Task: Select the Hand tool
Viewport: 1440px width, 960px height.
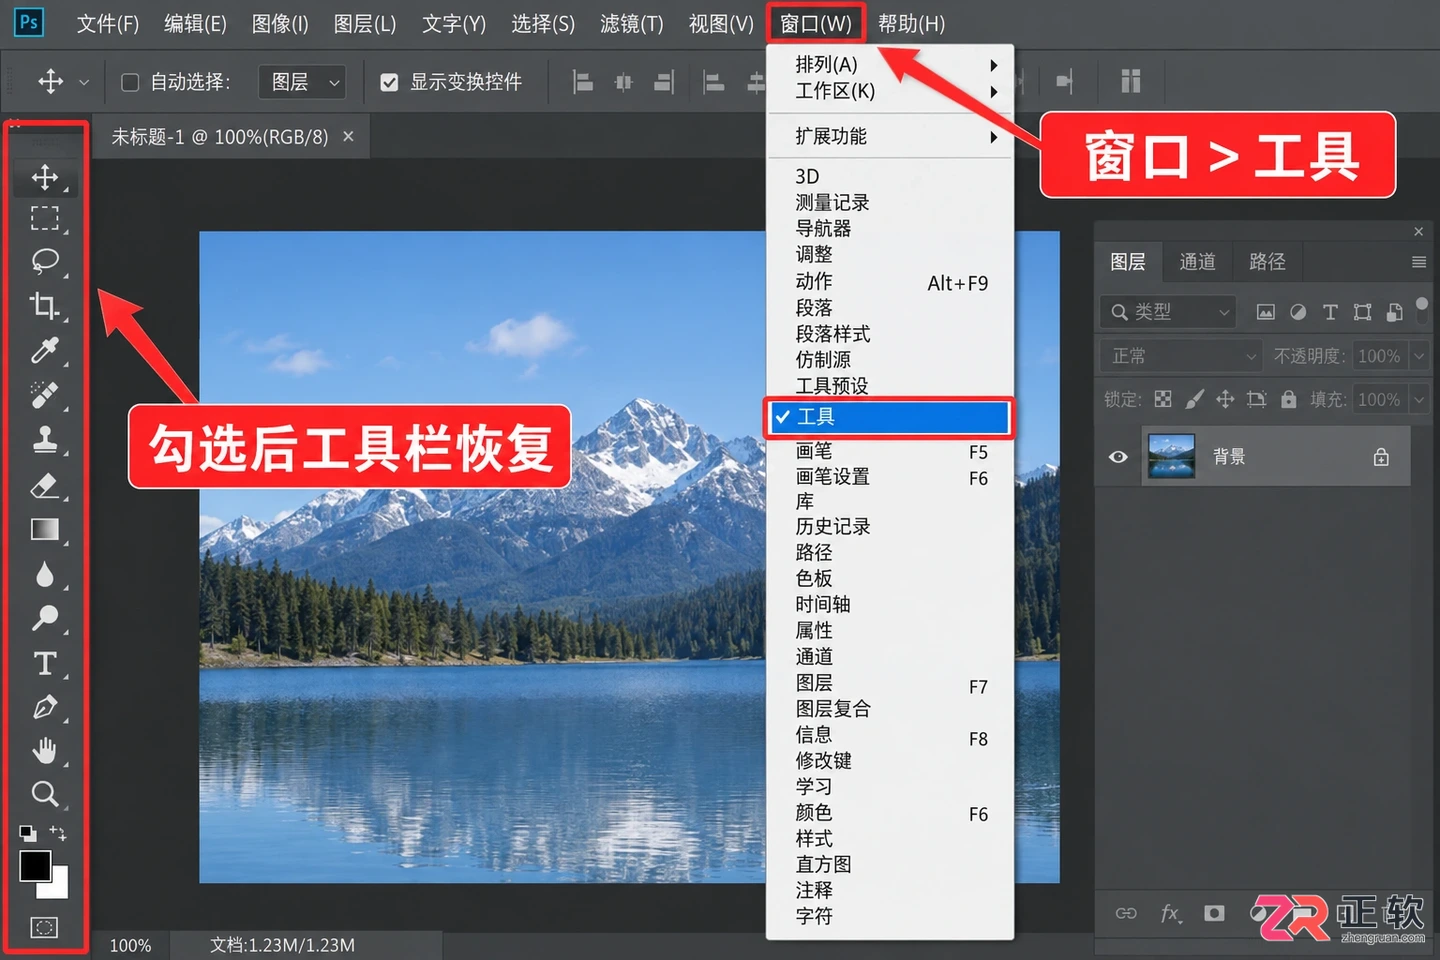Action: pyautogui.click(x=44, y=750)
